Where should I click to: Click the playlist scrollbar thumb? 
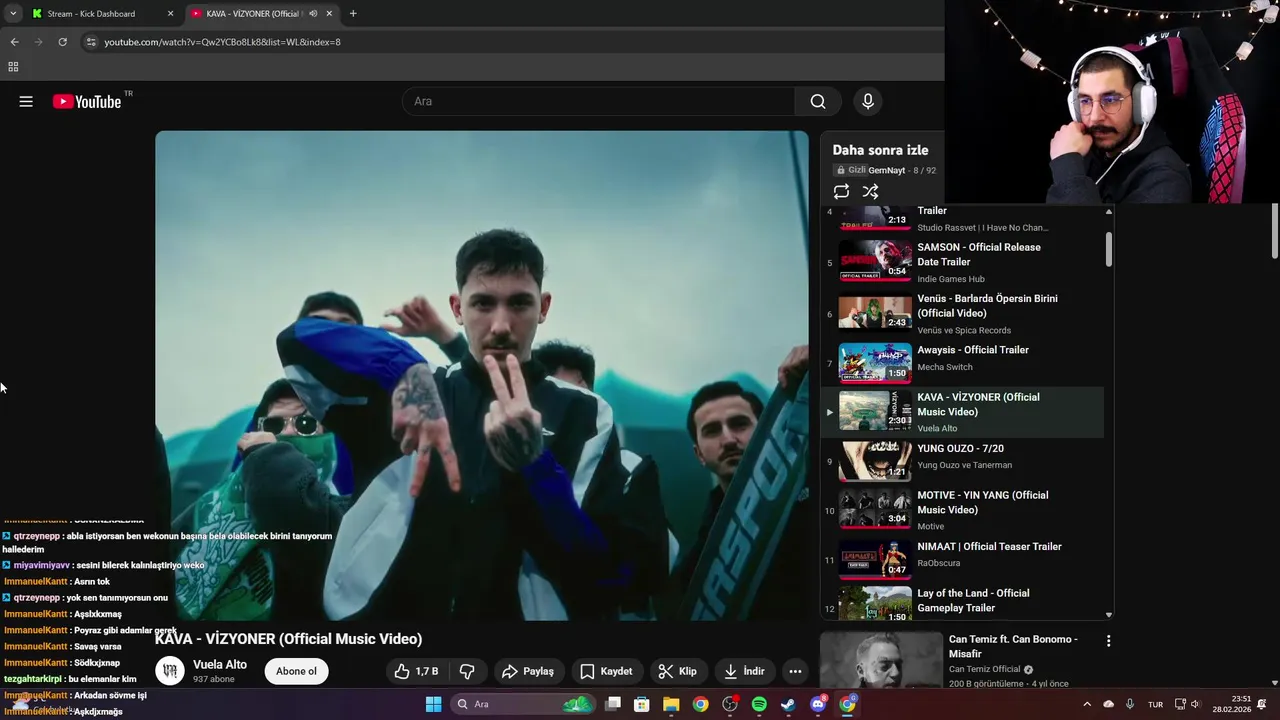(1108, 249)
